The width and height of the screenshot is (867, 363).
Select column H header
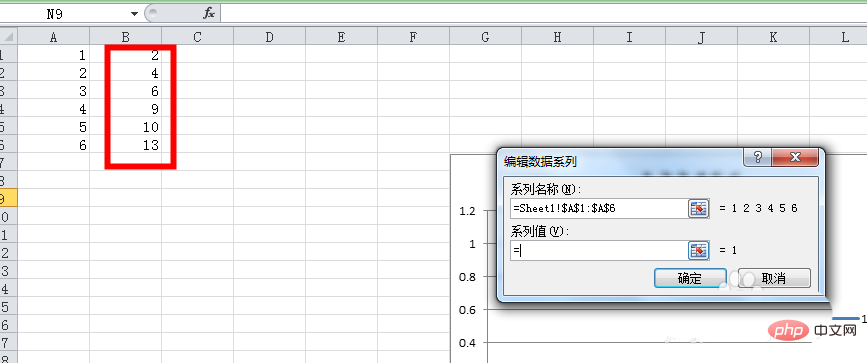(x=557, y=37)
